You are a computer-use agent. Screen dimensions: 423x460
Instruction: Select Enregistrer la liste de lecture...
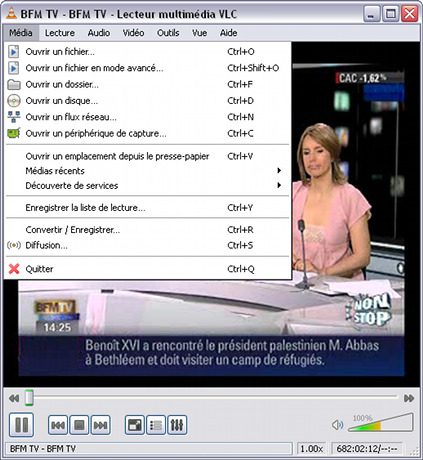(x=147, y=208)
